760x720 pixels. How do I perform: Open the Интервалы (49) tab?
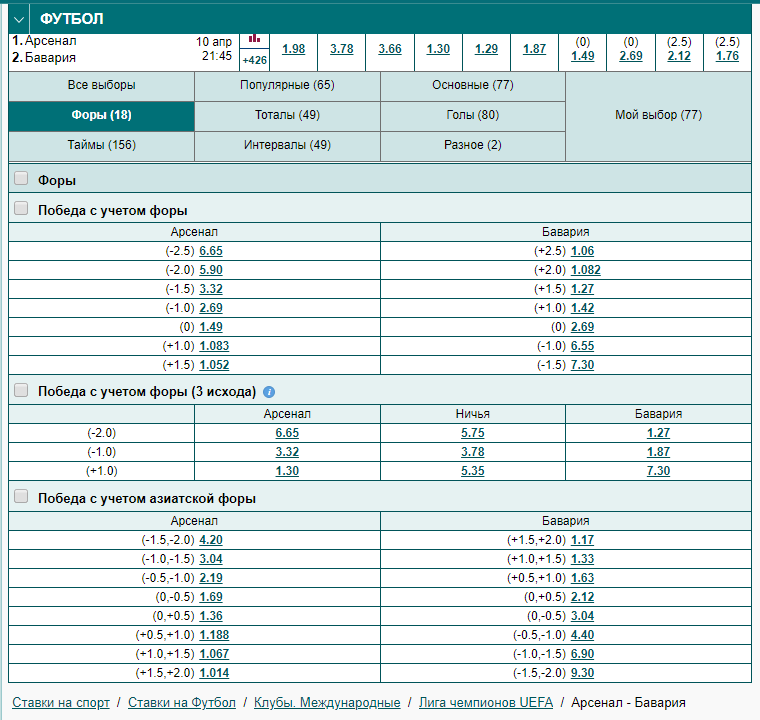287,145
